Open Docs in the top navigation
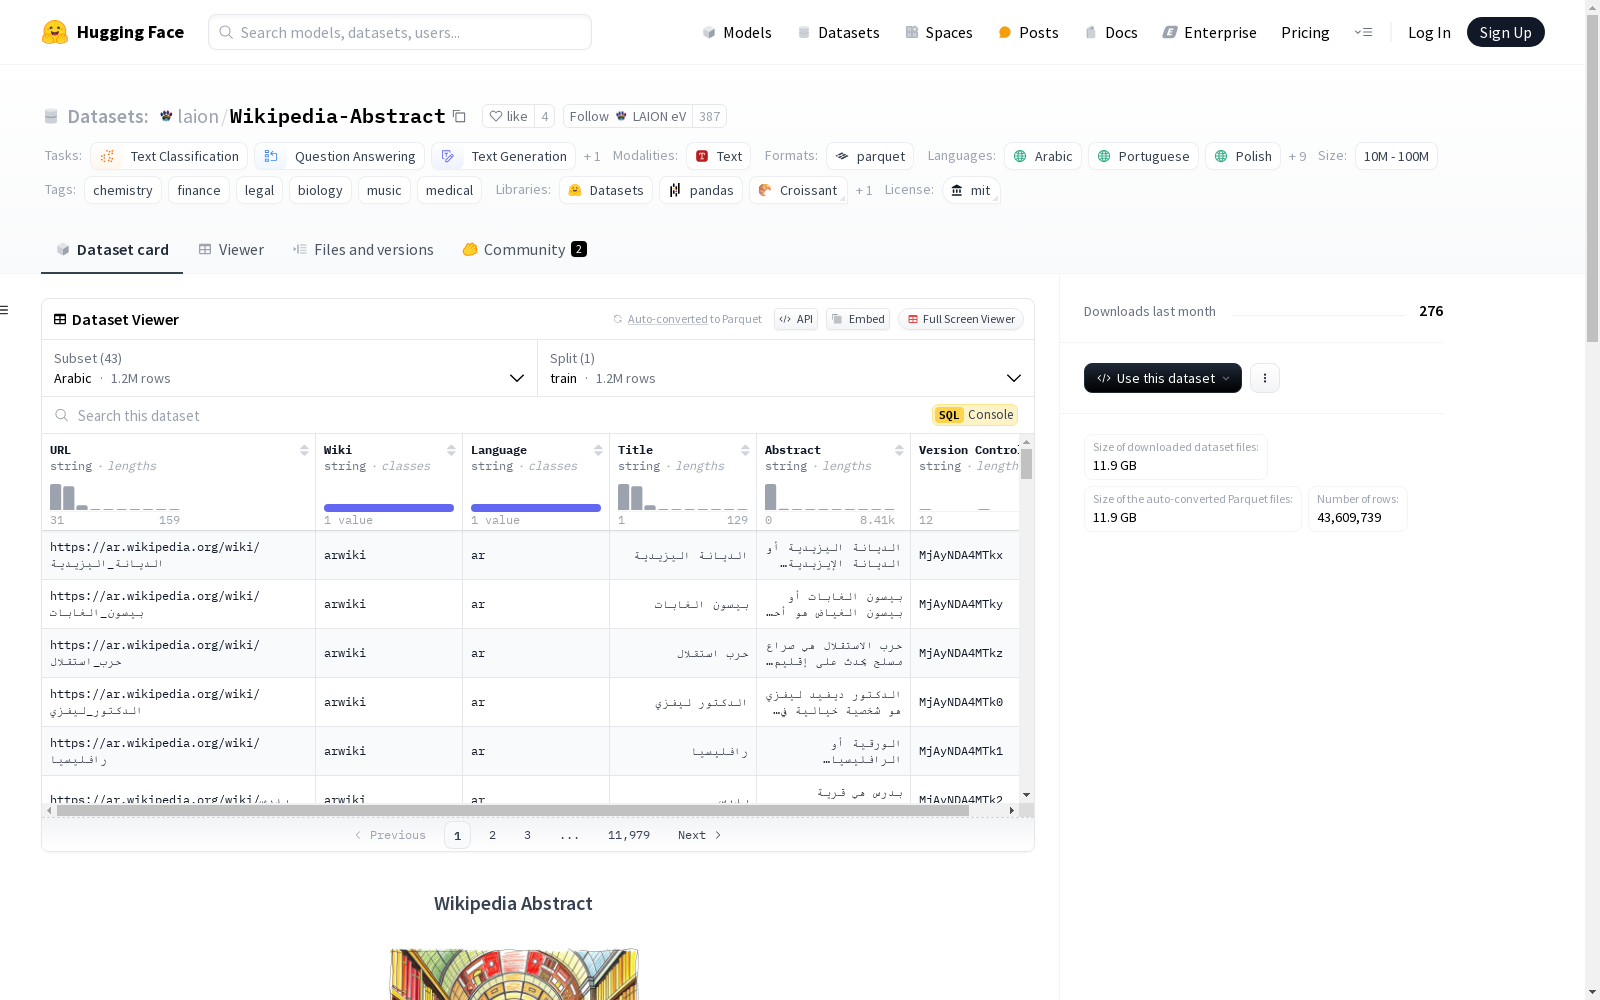 click(x=1111, y=32)
